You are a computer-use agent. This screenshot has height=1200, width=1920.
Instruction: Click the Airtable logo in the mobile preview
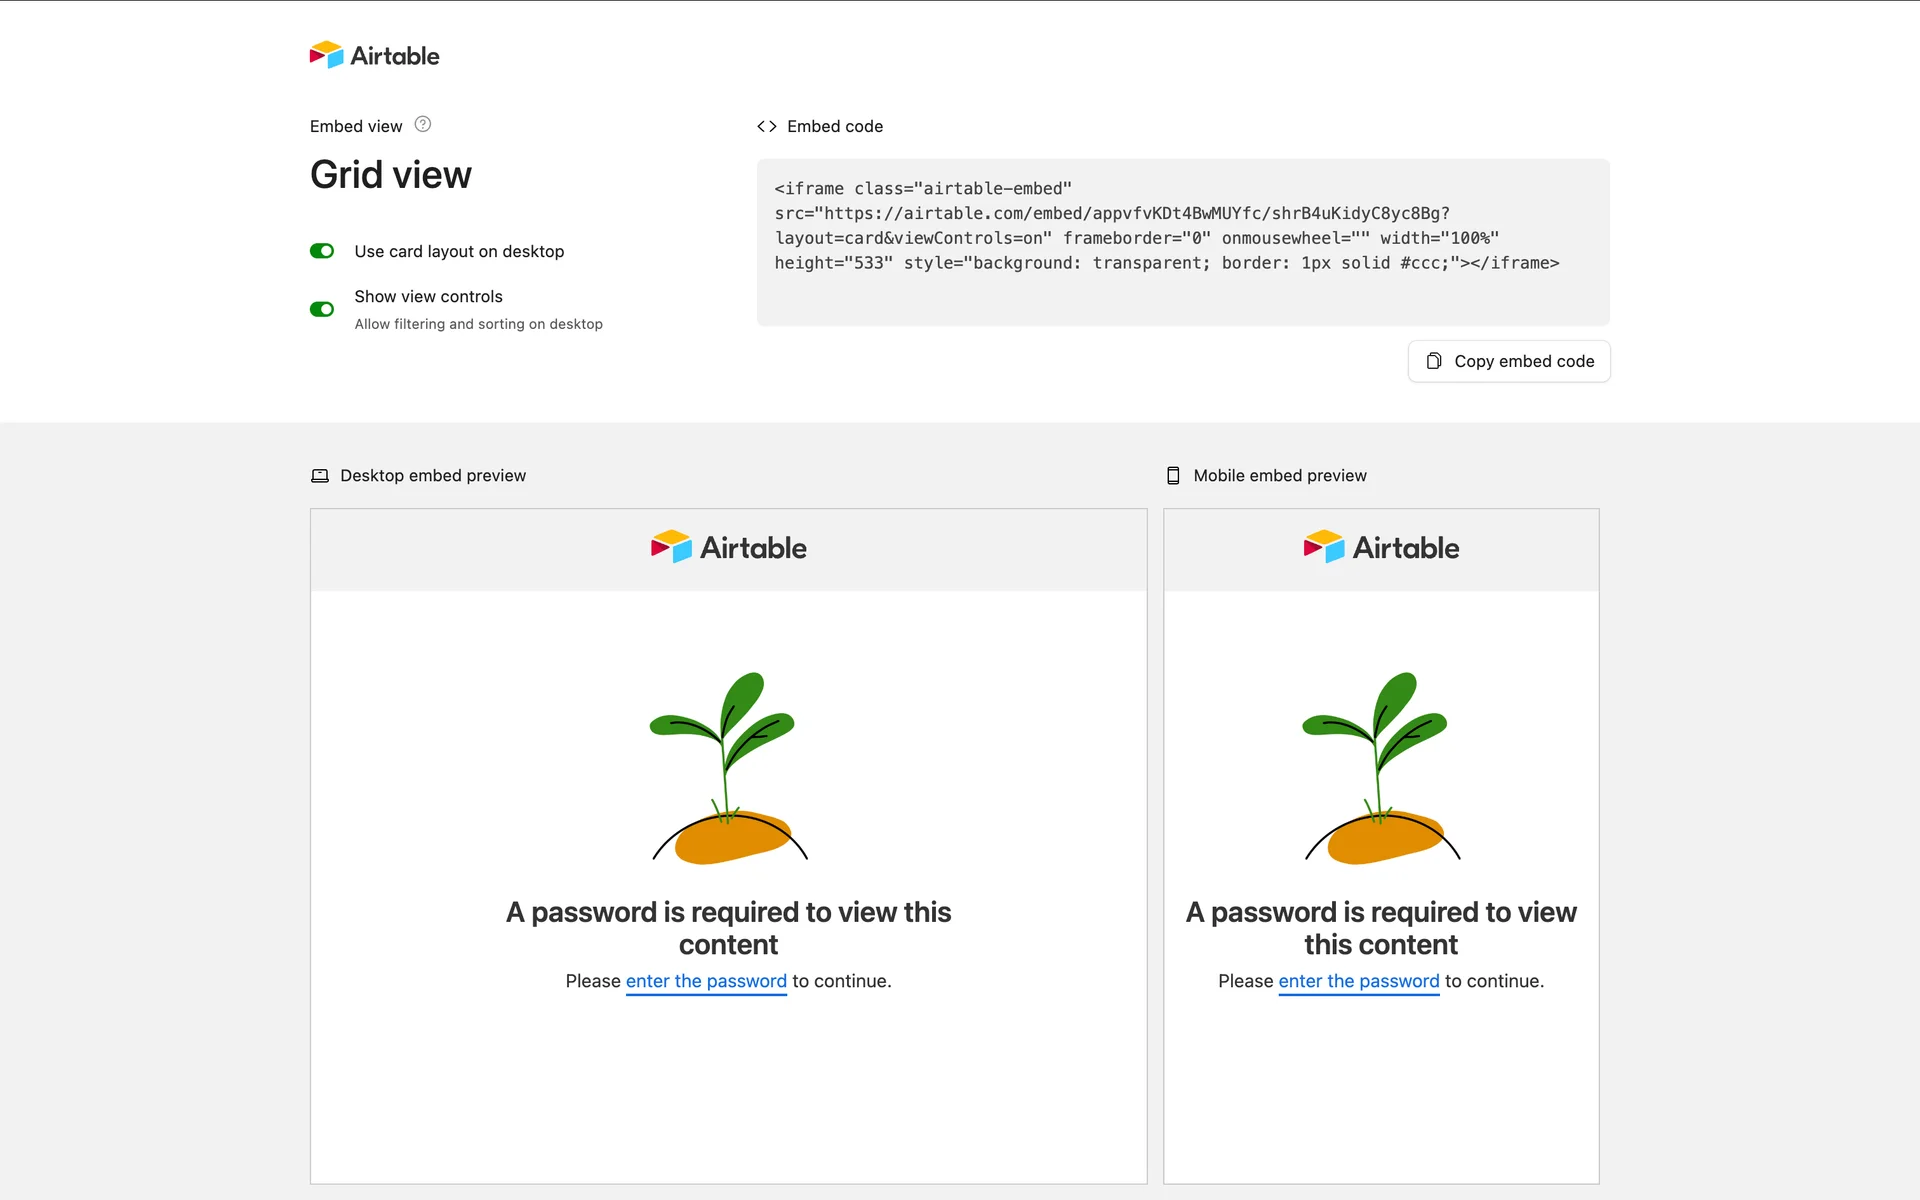pyautogui.click(x=1381, y=547)
